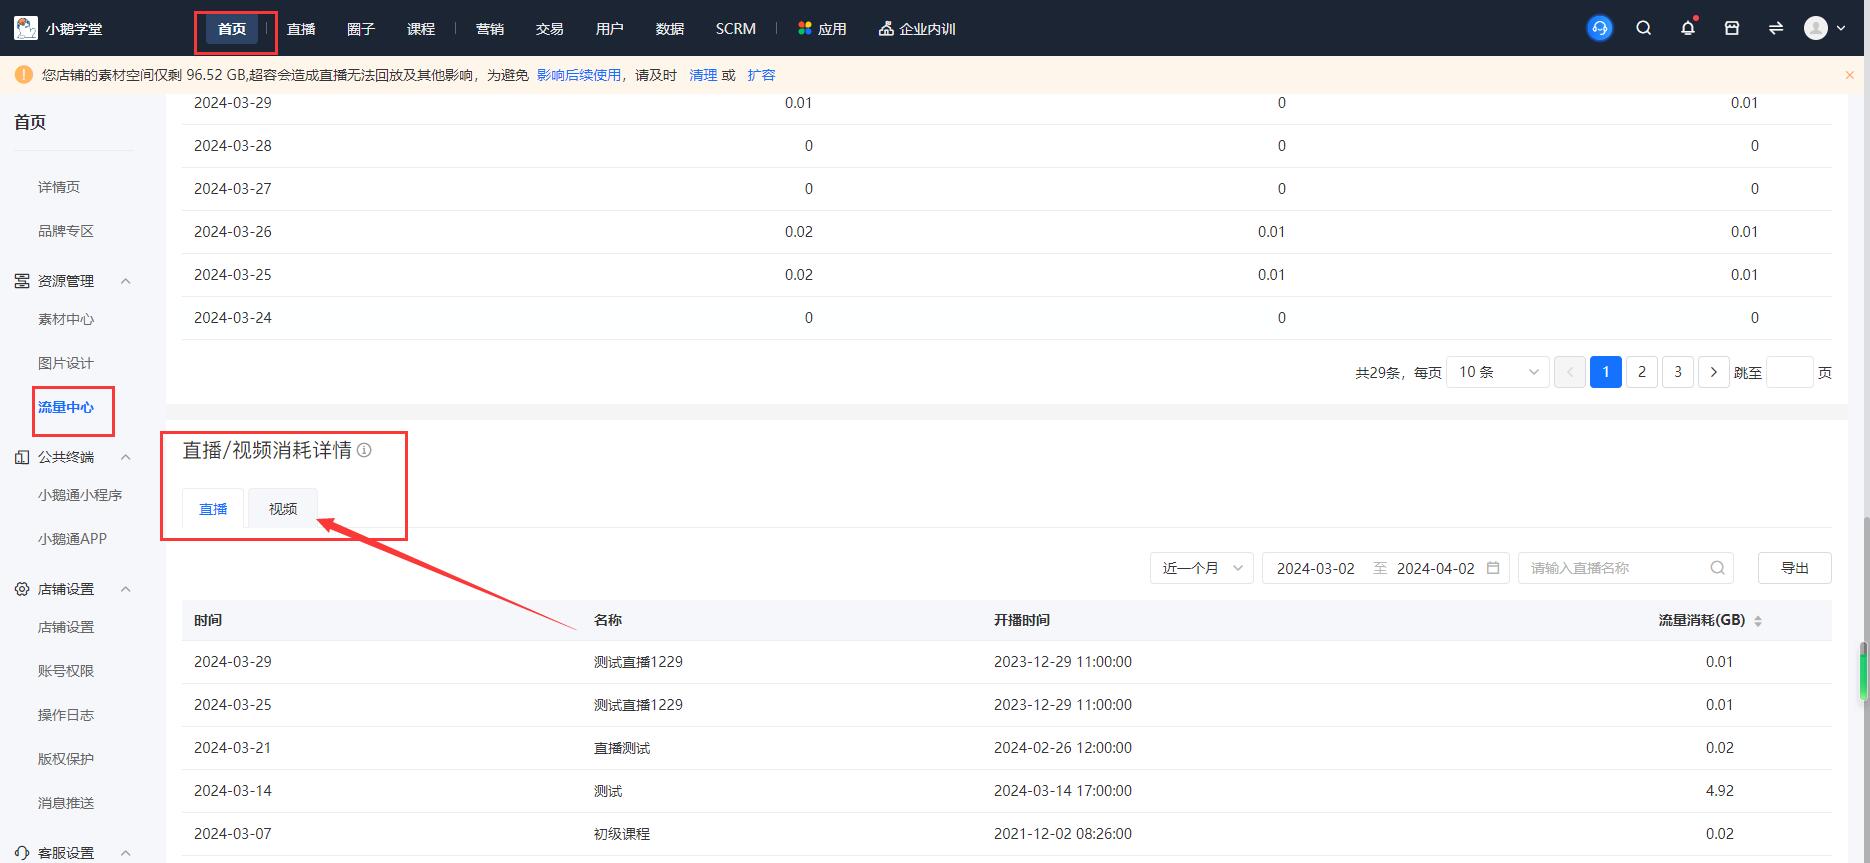Sort by 流量消耗(GB) column arrows
Screen dimensions: 1870x863
(x=1758, y=621)
